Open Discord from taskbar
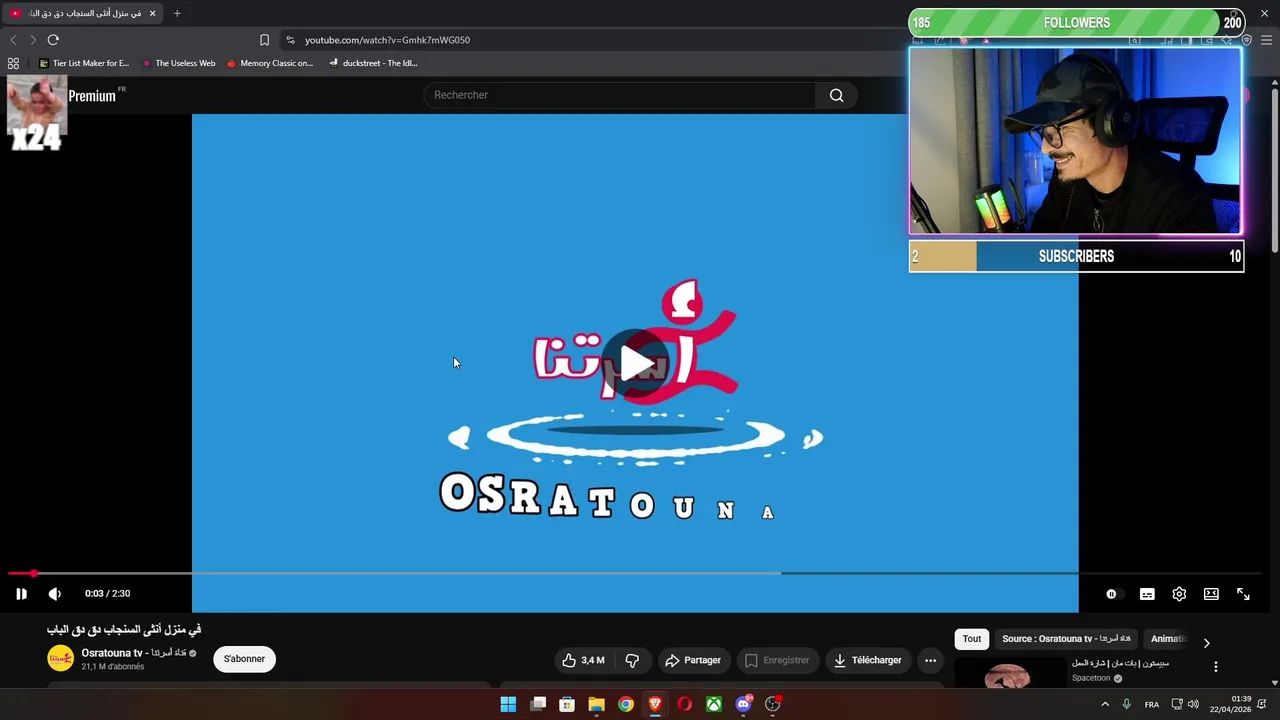Viewport: 1280px width, 720px height. click(x=744, y=704)
